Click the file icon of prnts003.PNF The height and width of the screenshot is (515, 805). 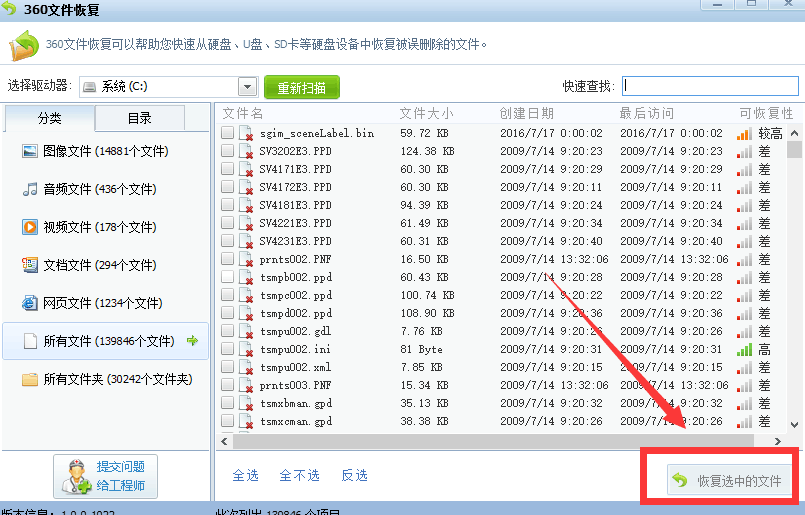pos(246,385)
